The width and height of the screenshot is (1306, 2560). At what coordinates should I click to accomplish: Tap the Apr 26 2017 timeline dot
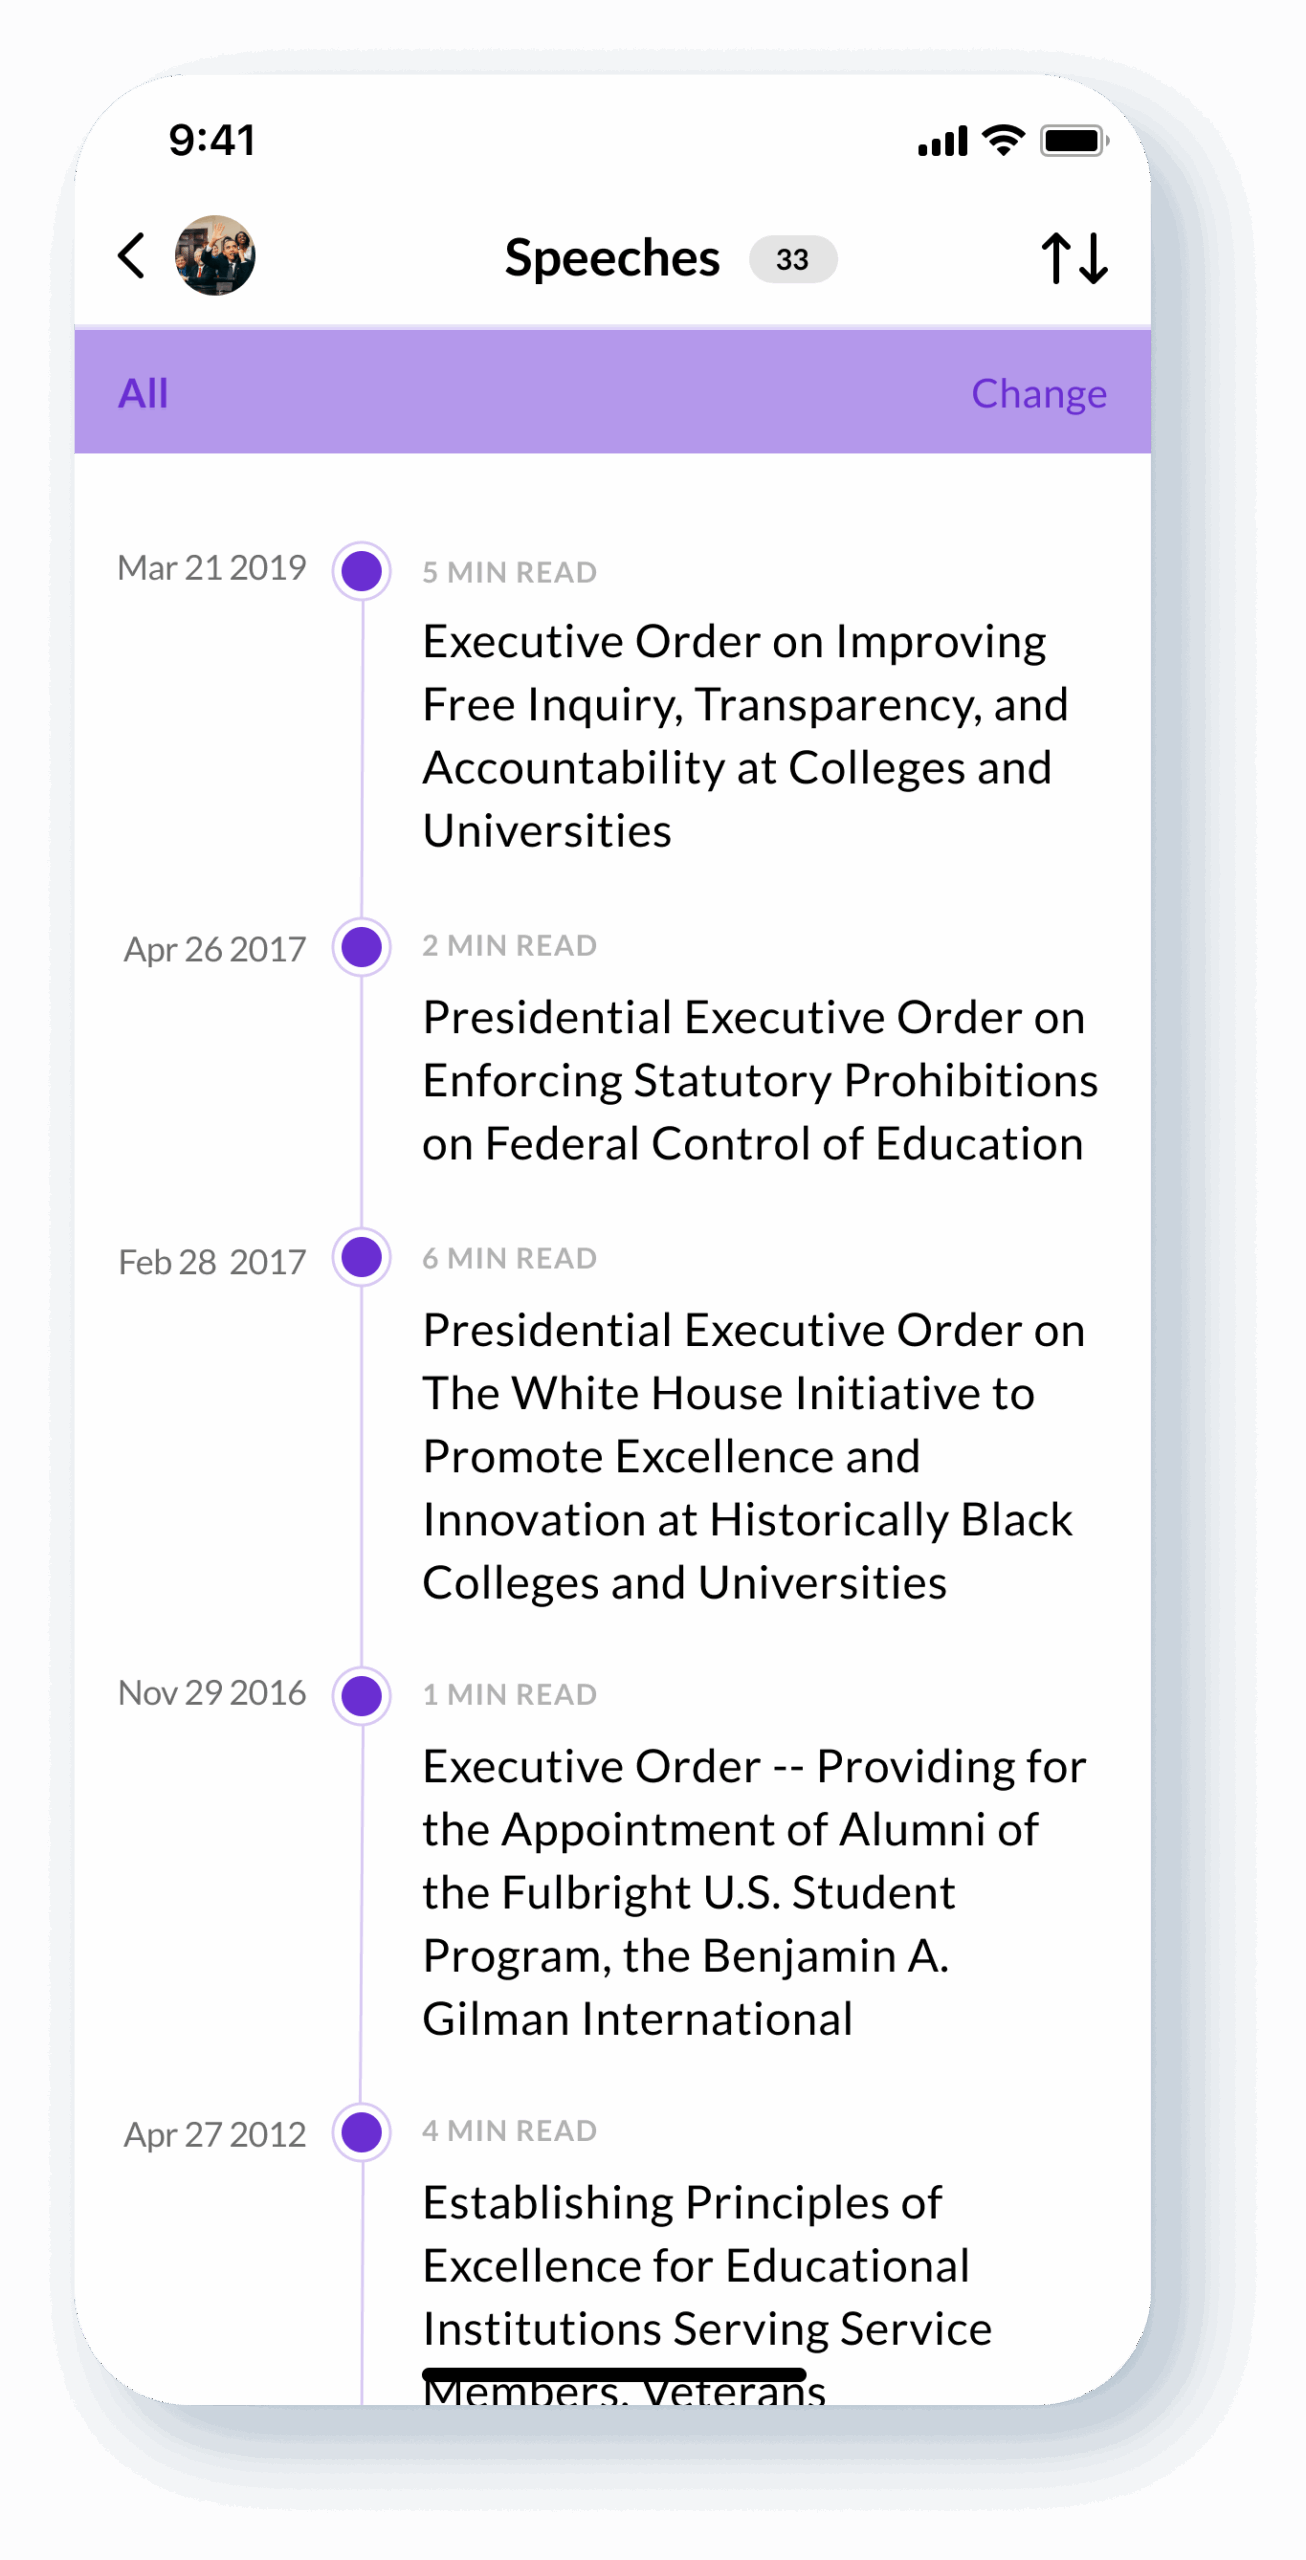361,947
